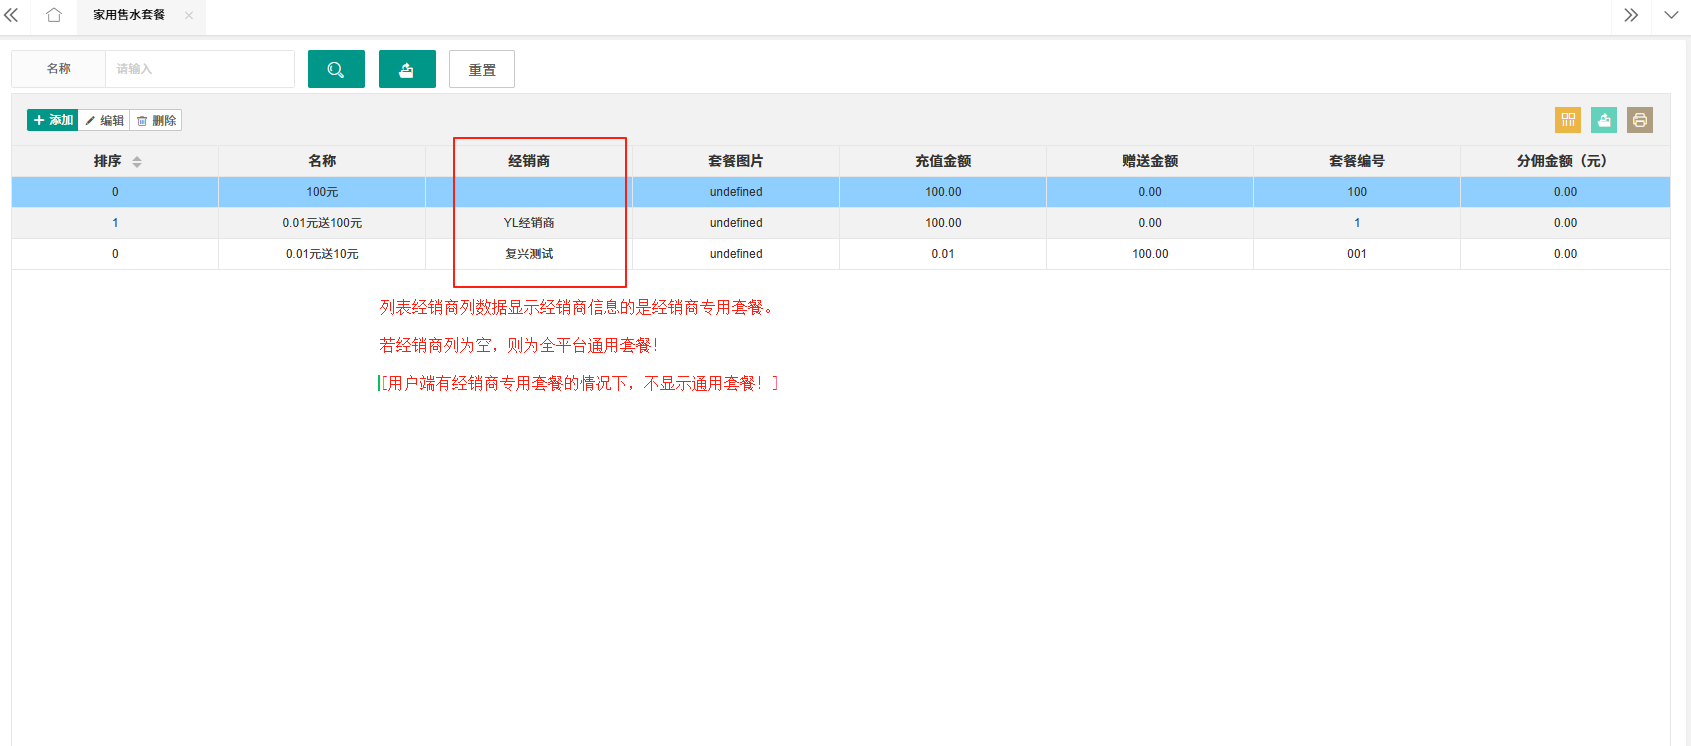The width and height of the screenshot is (1691, 746).
Task: Click the 经销商 column header
Action: tap(529, 161)
